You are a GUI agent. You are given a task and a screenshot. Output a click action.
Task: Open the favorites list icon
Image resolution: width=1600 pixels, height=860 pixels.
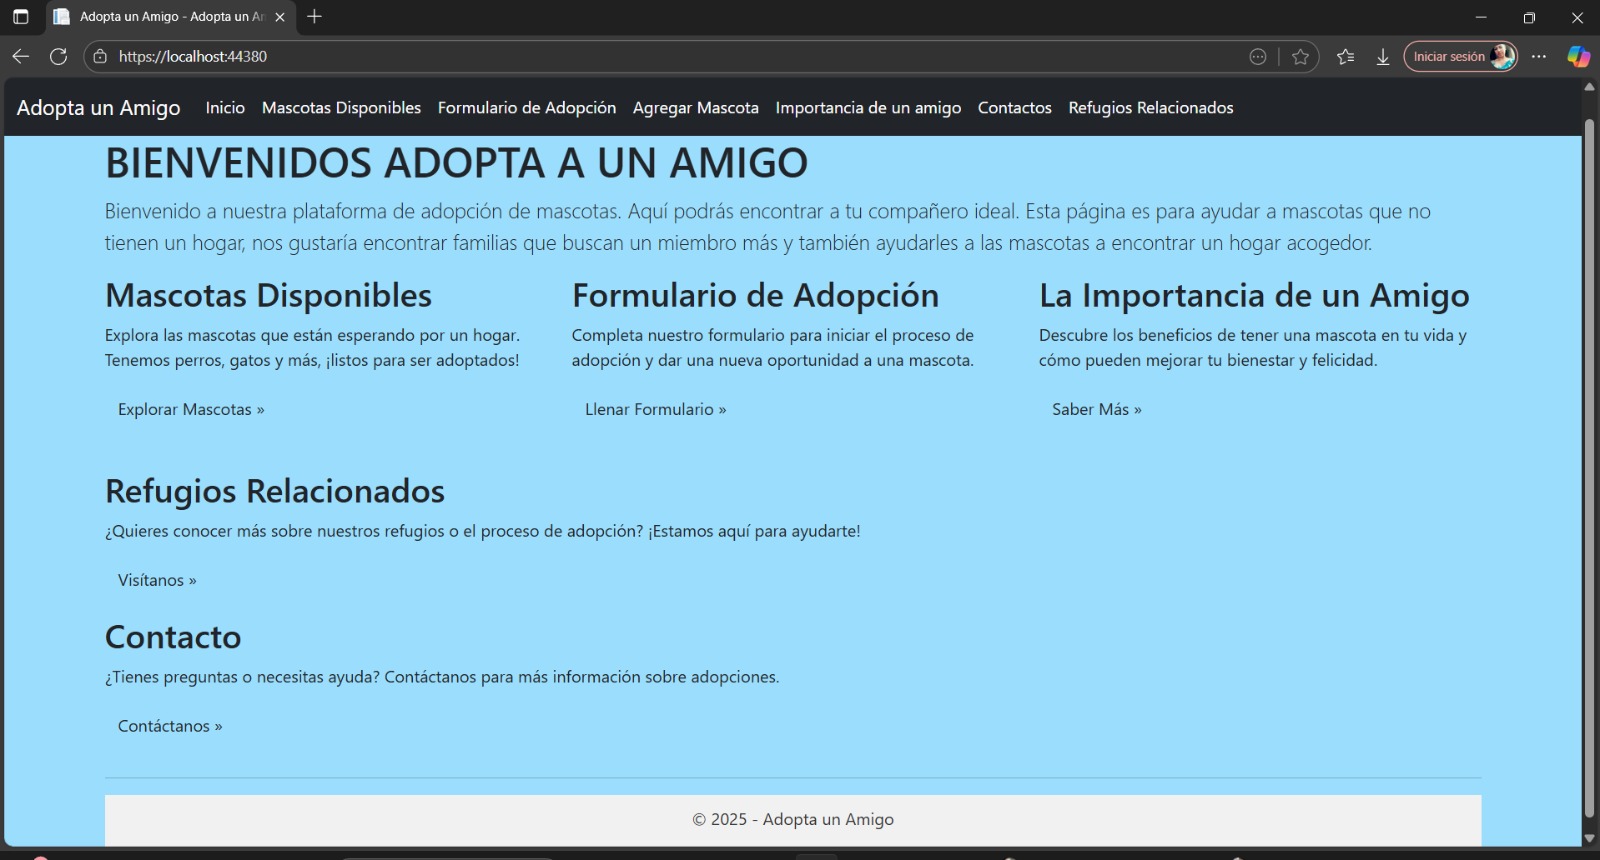[1346, 57]
